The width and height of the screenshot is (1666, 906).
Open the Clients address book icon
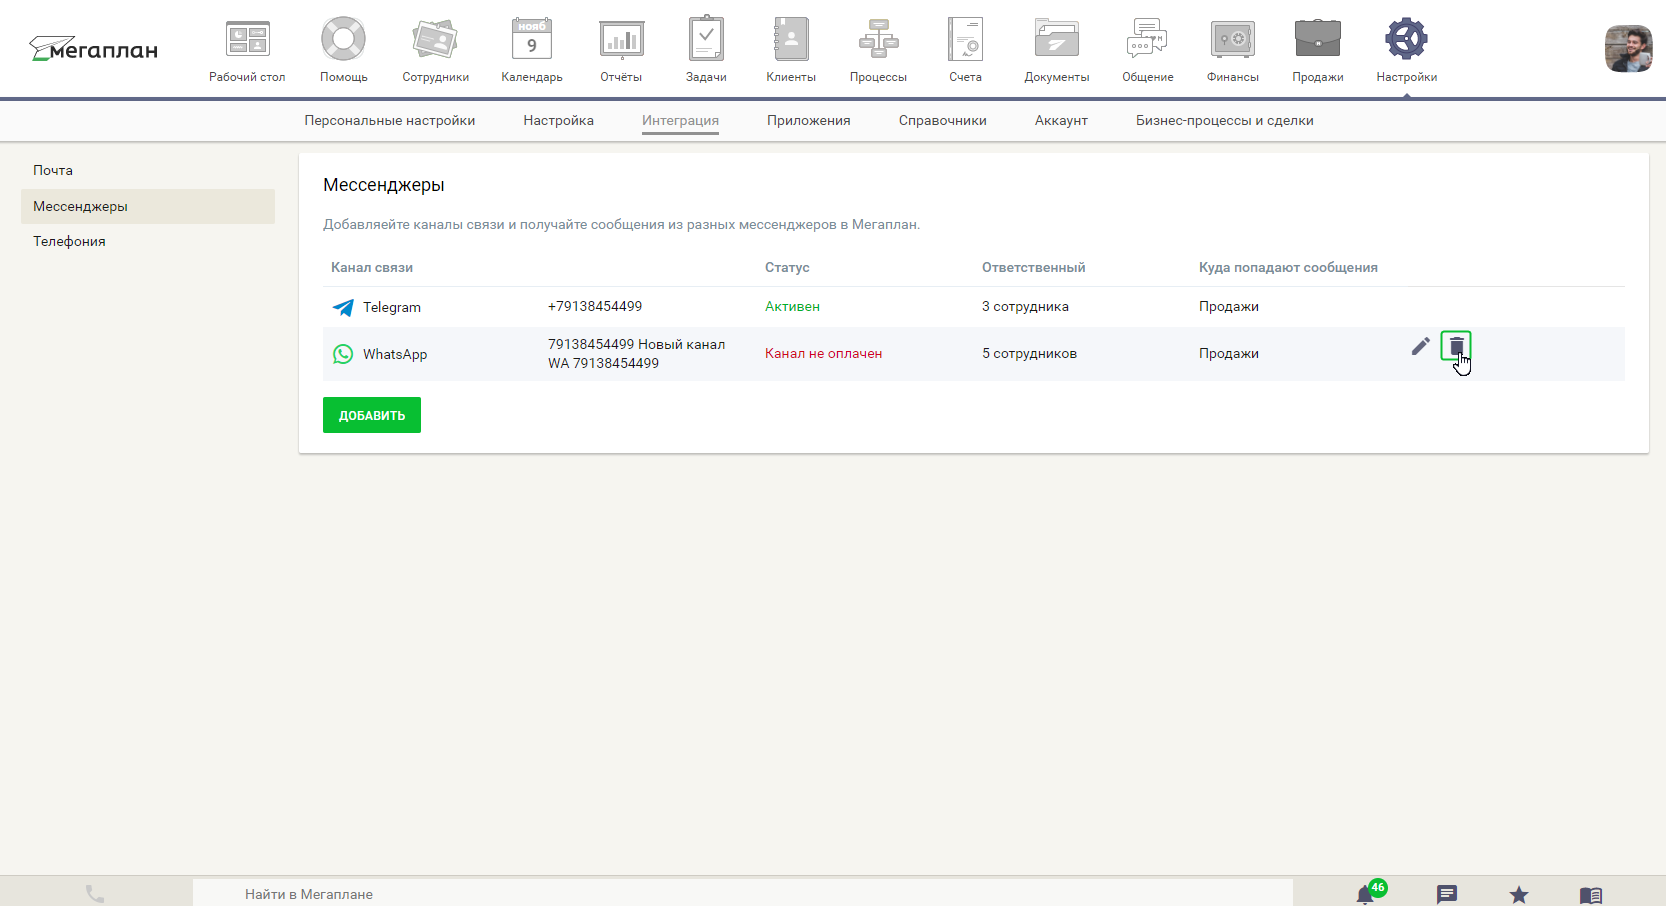(790, 40)
